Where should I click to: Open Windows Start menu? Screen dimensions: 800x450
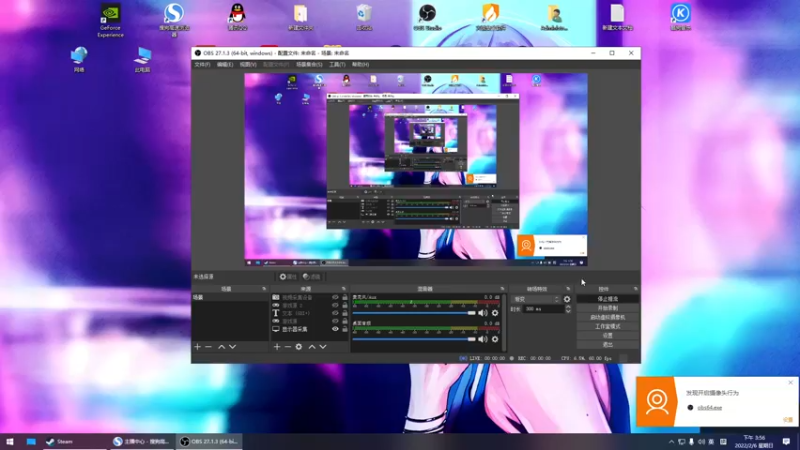pos(10,442)
